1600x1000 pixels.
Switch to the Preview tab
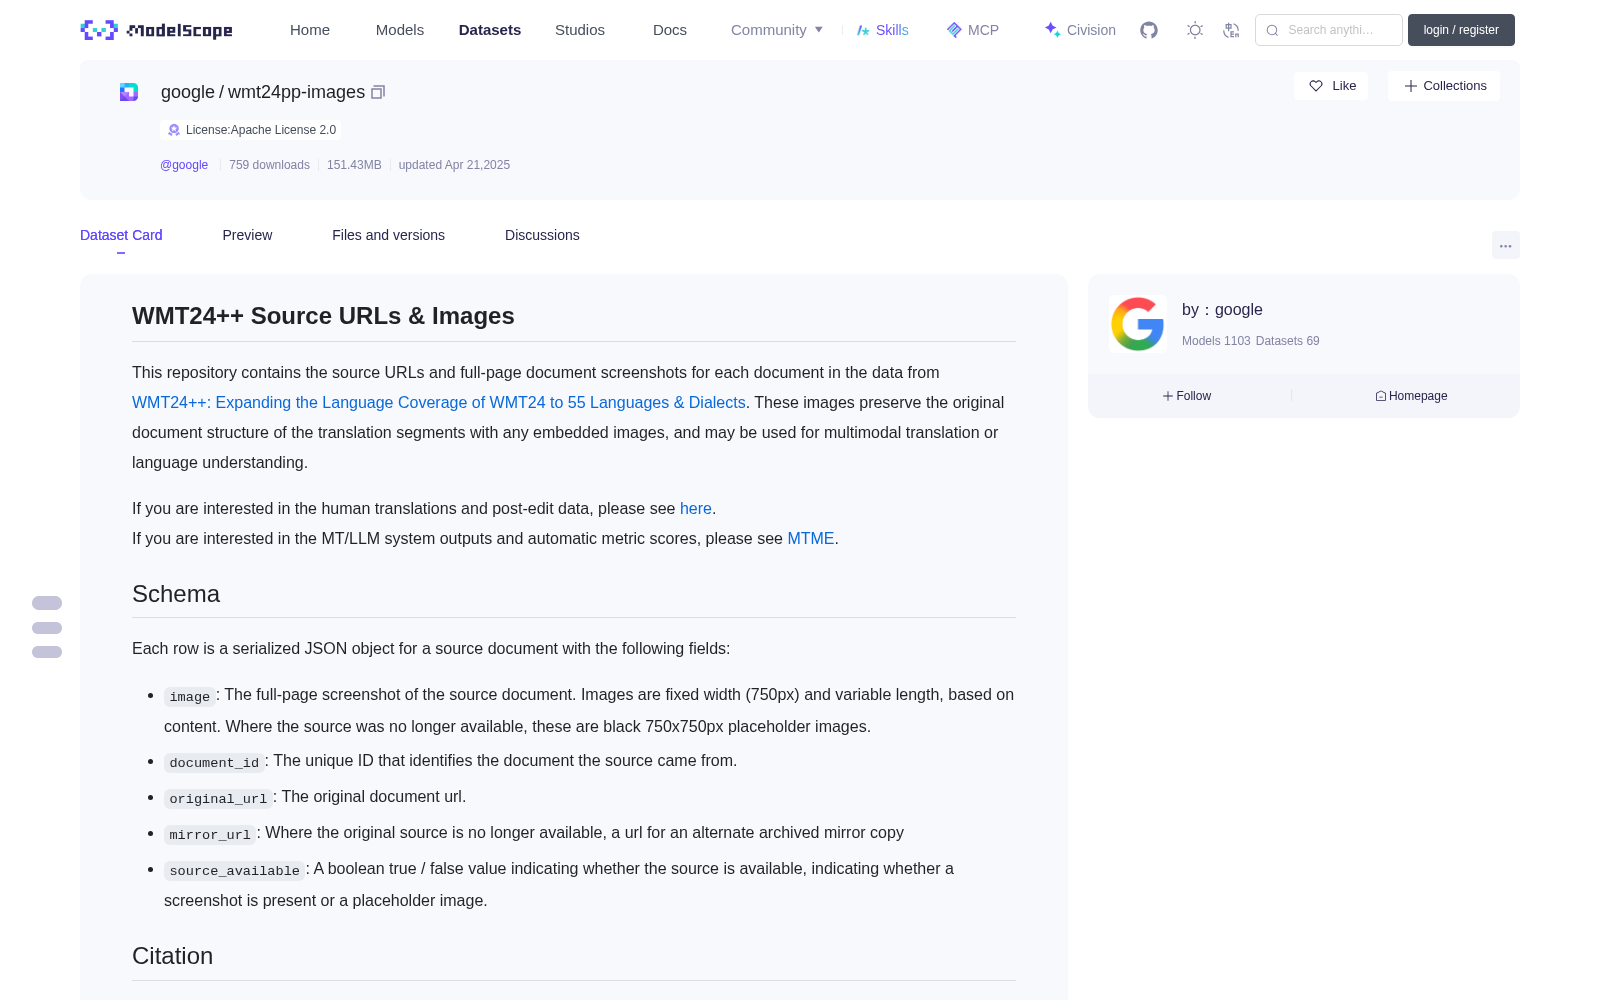coord(247,235)
